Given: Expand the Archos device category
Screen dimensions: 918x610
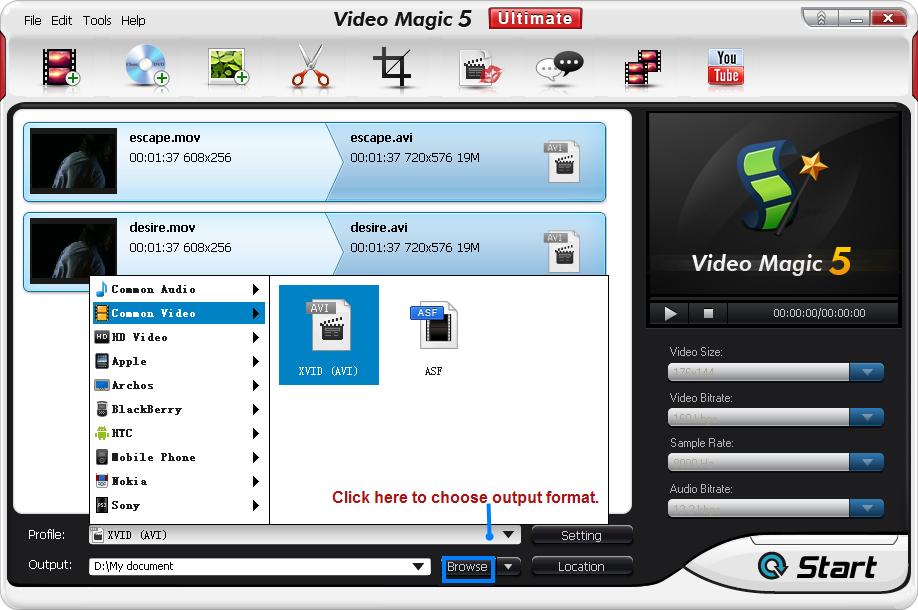Looking at the screenshot, I should [179, 385].
